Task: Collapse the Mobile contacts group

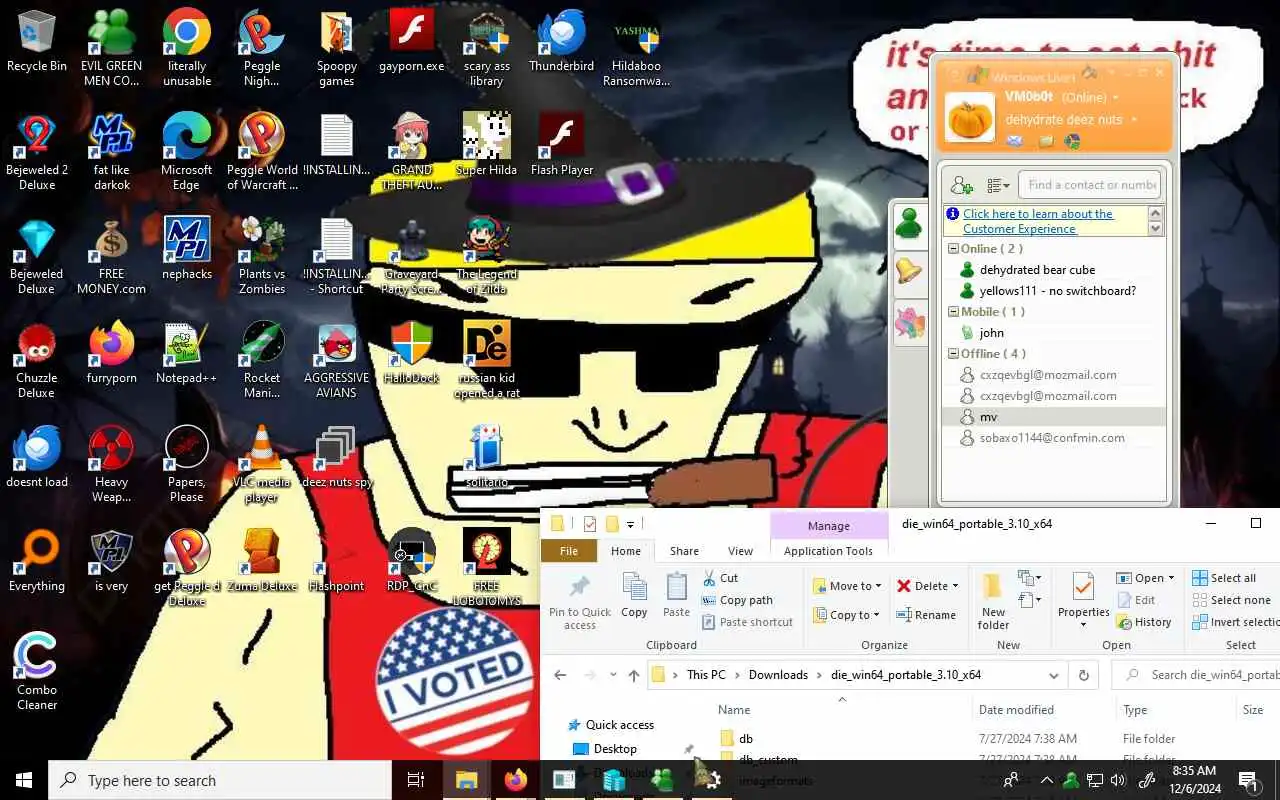Action: pyautogui.click(x=953, y=312)
